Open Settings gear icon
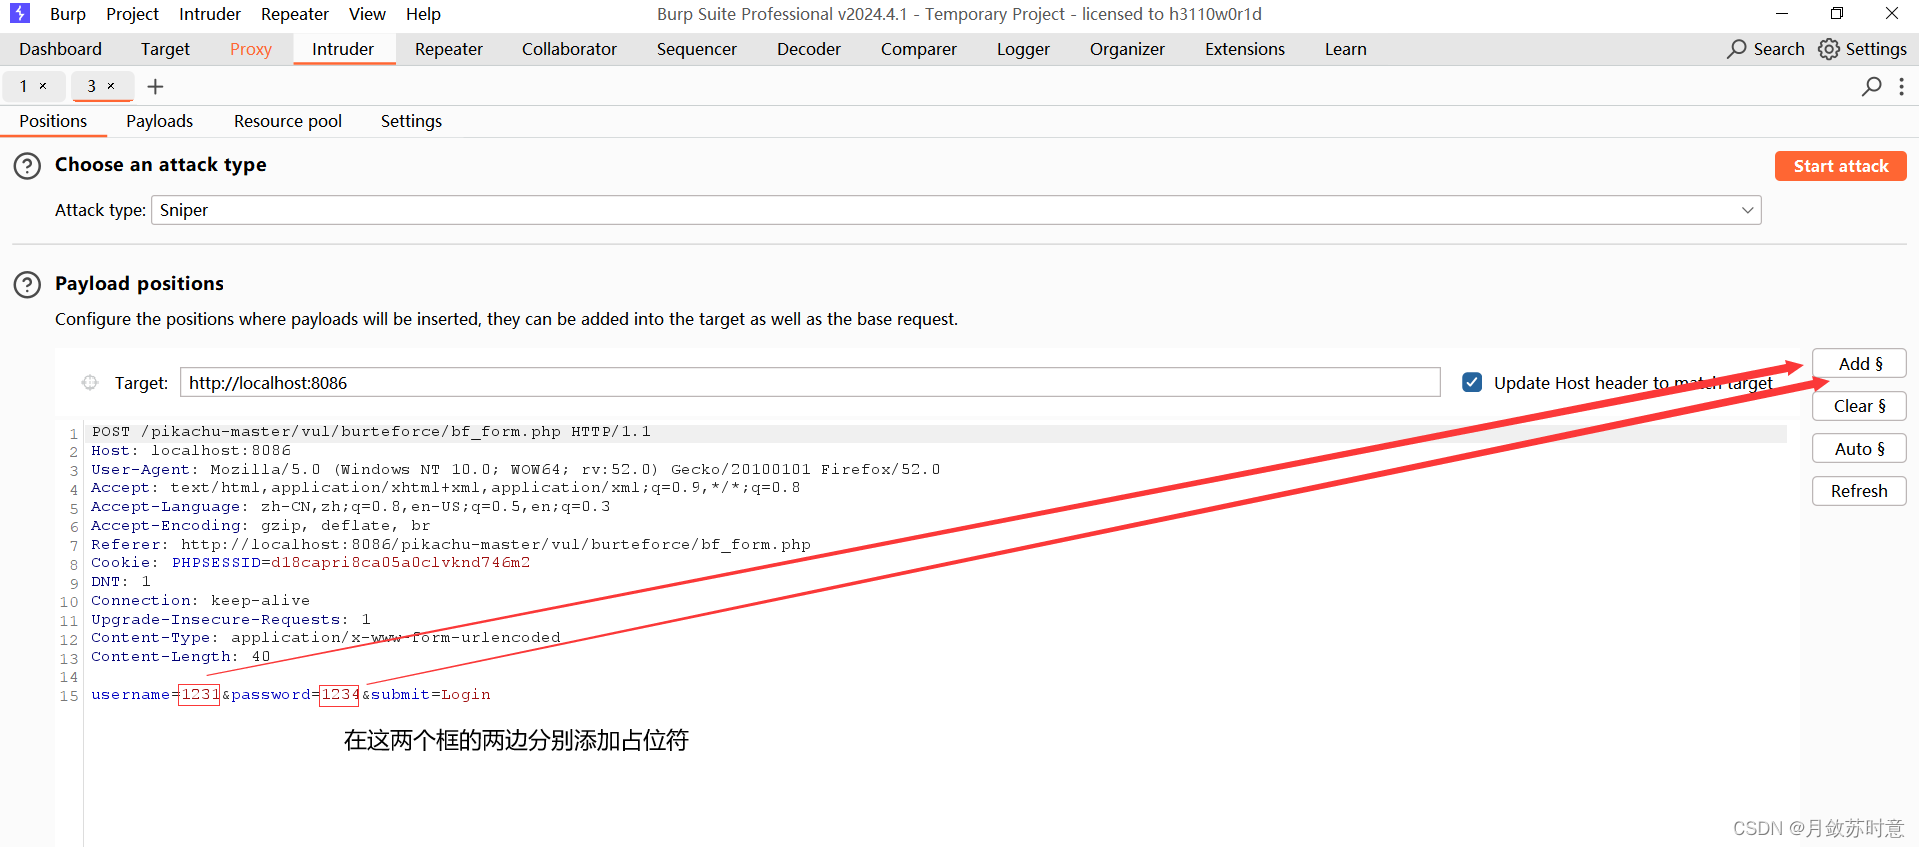This screenshot has width=1920, height=847. point(1829,49)
